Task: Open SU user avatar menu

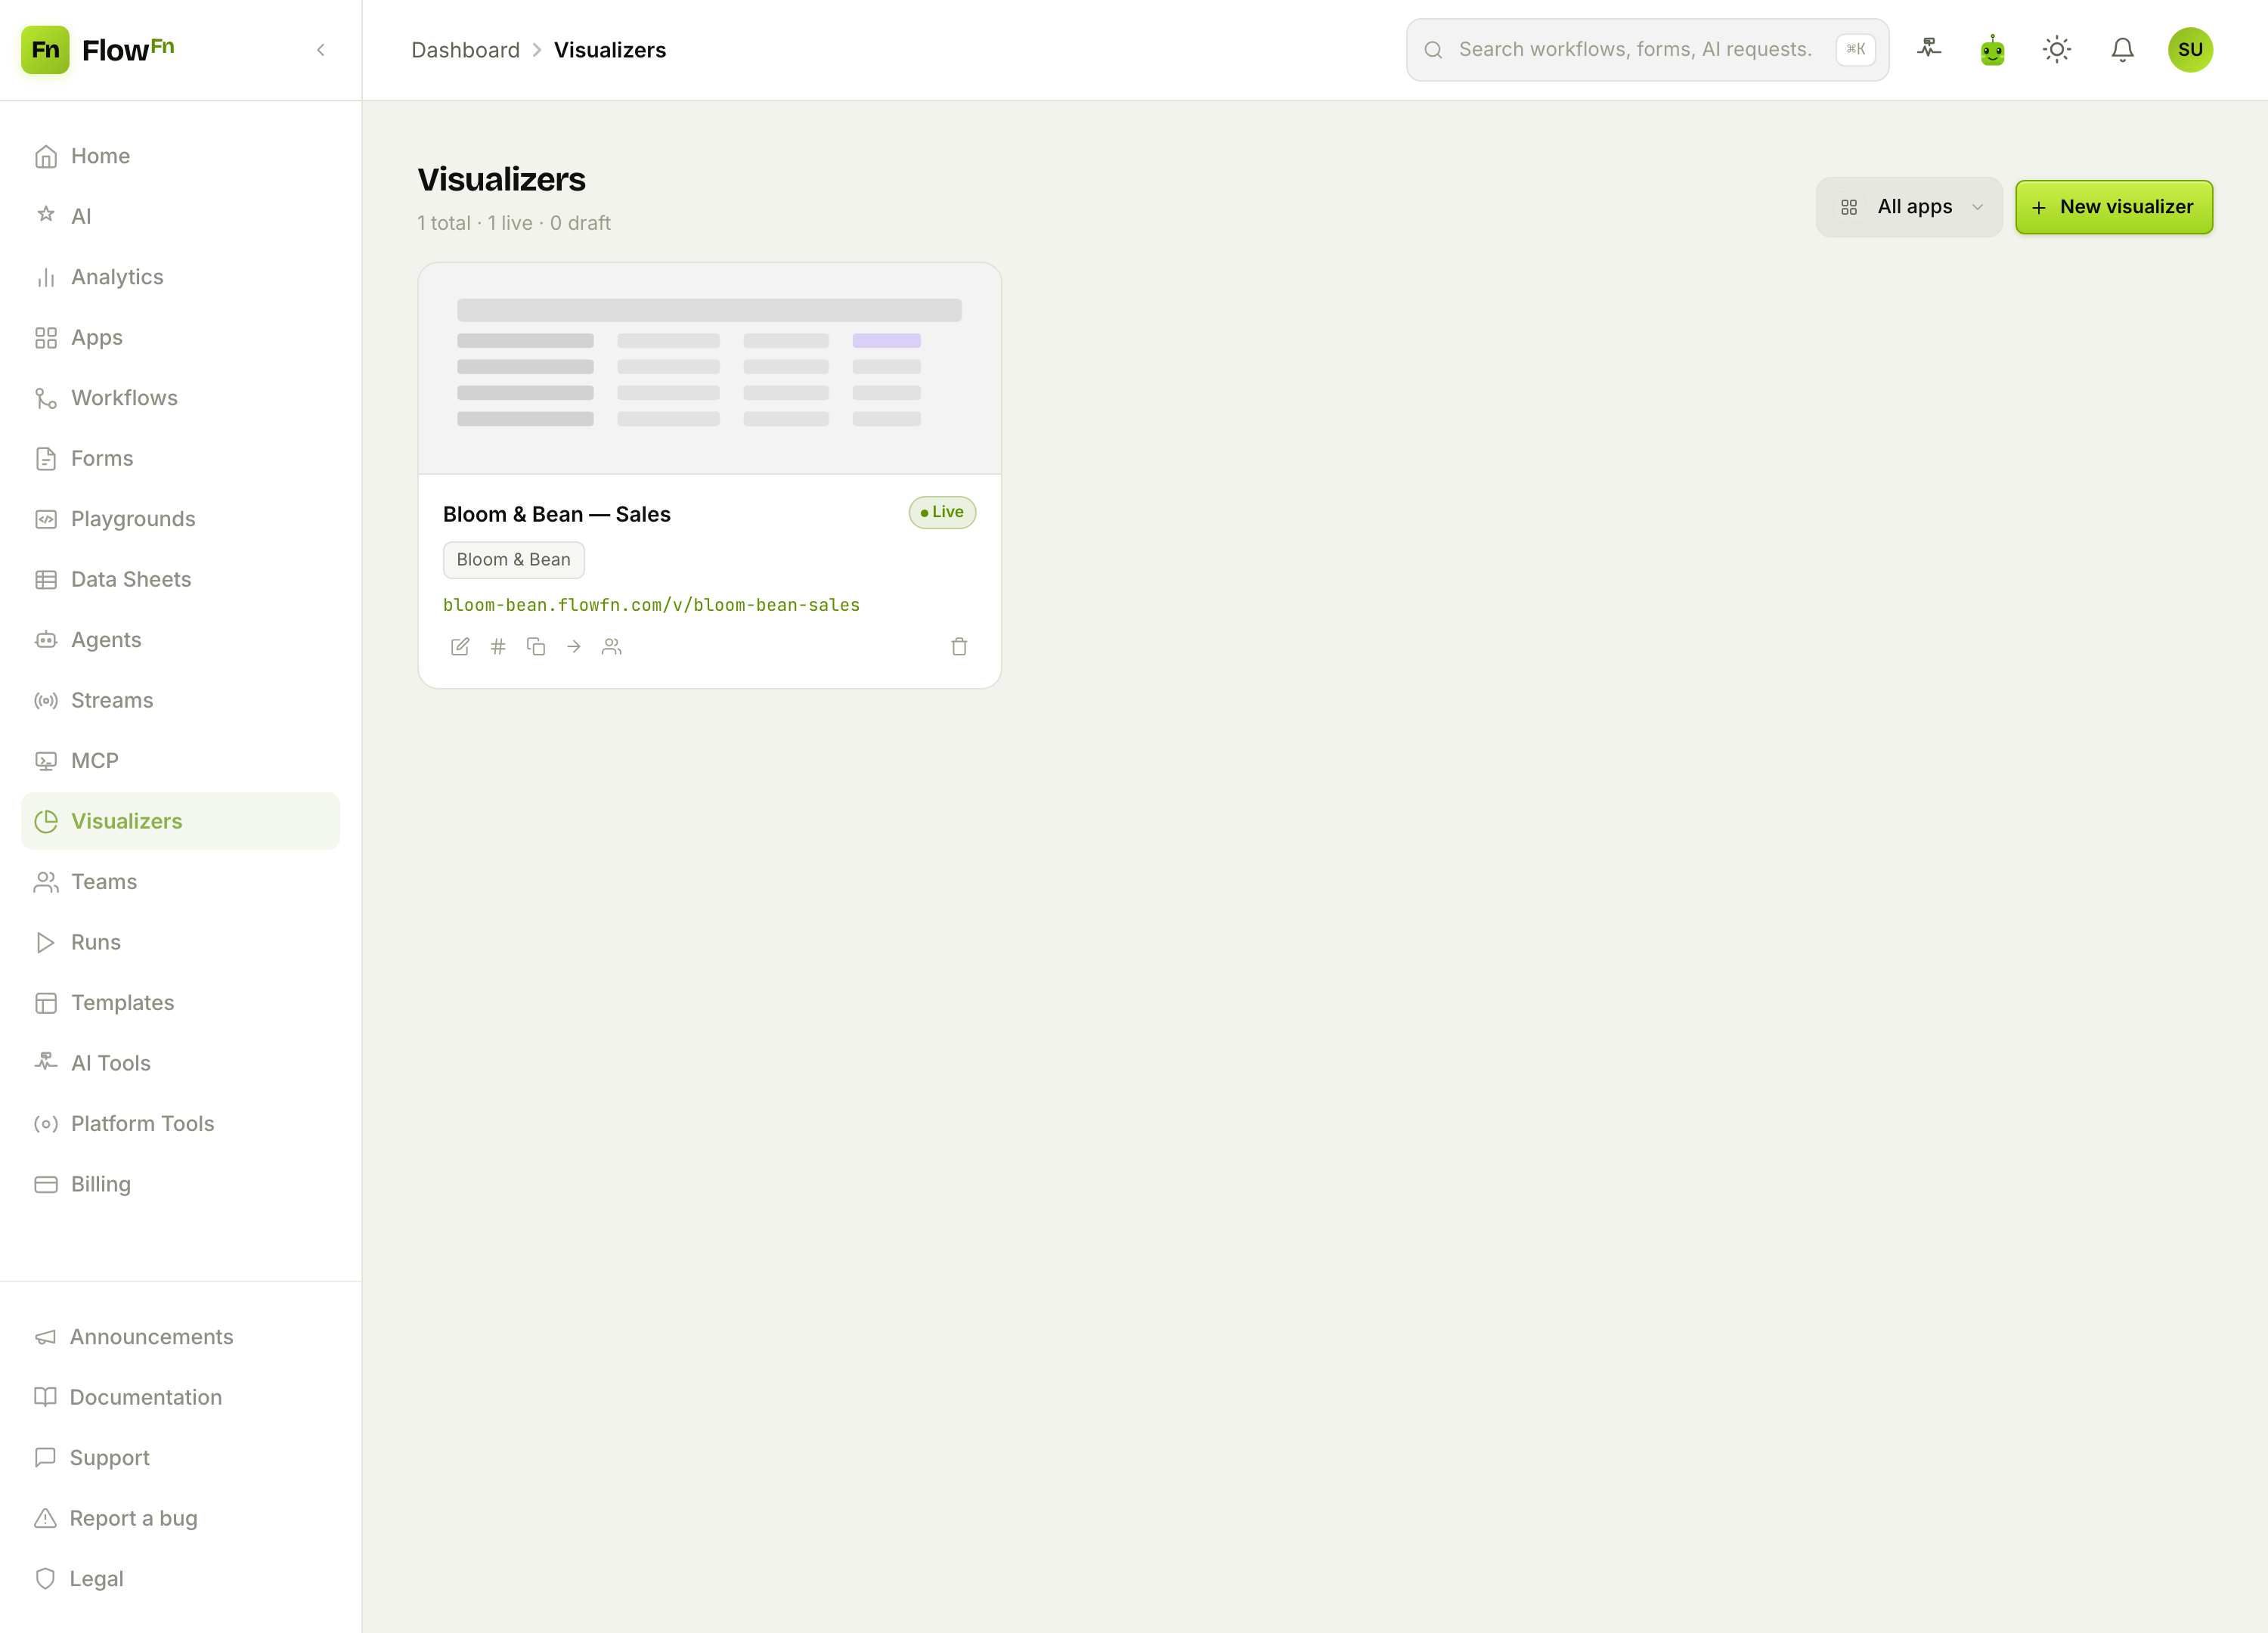Action: point(2190,49)
